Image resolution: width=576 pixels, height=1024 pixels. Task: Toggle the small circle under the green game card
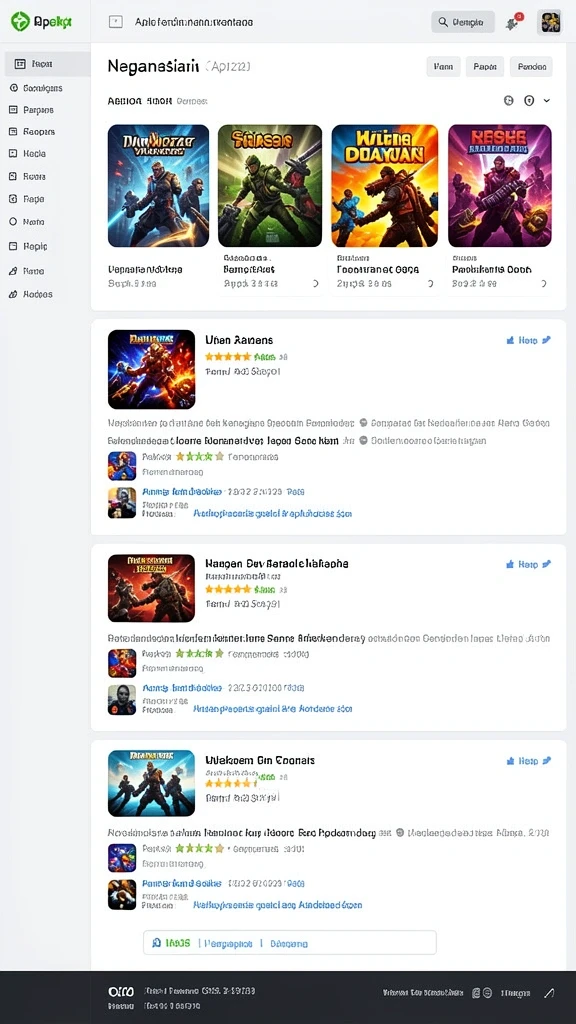tap(315, 284)
